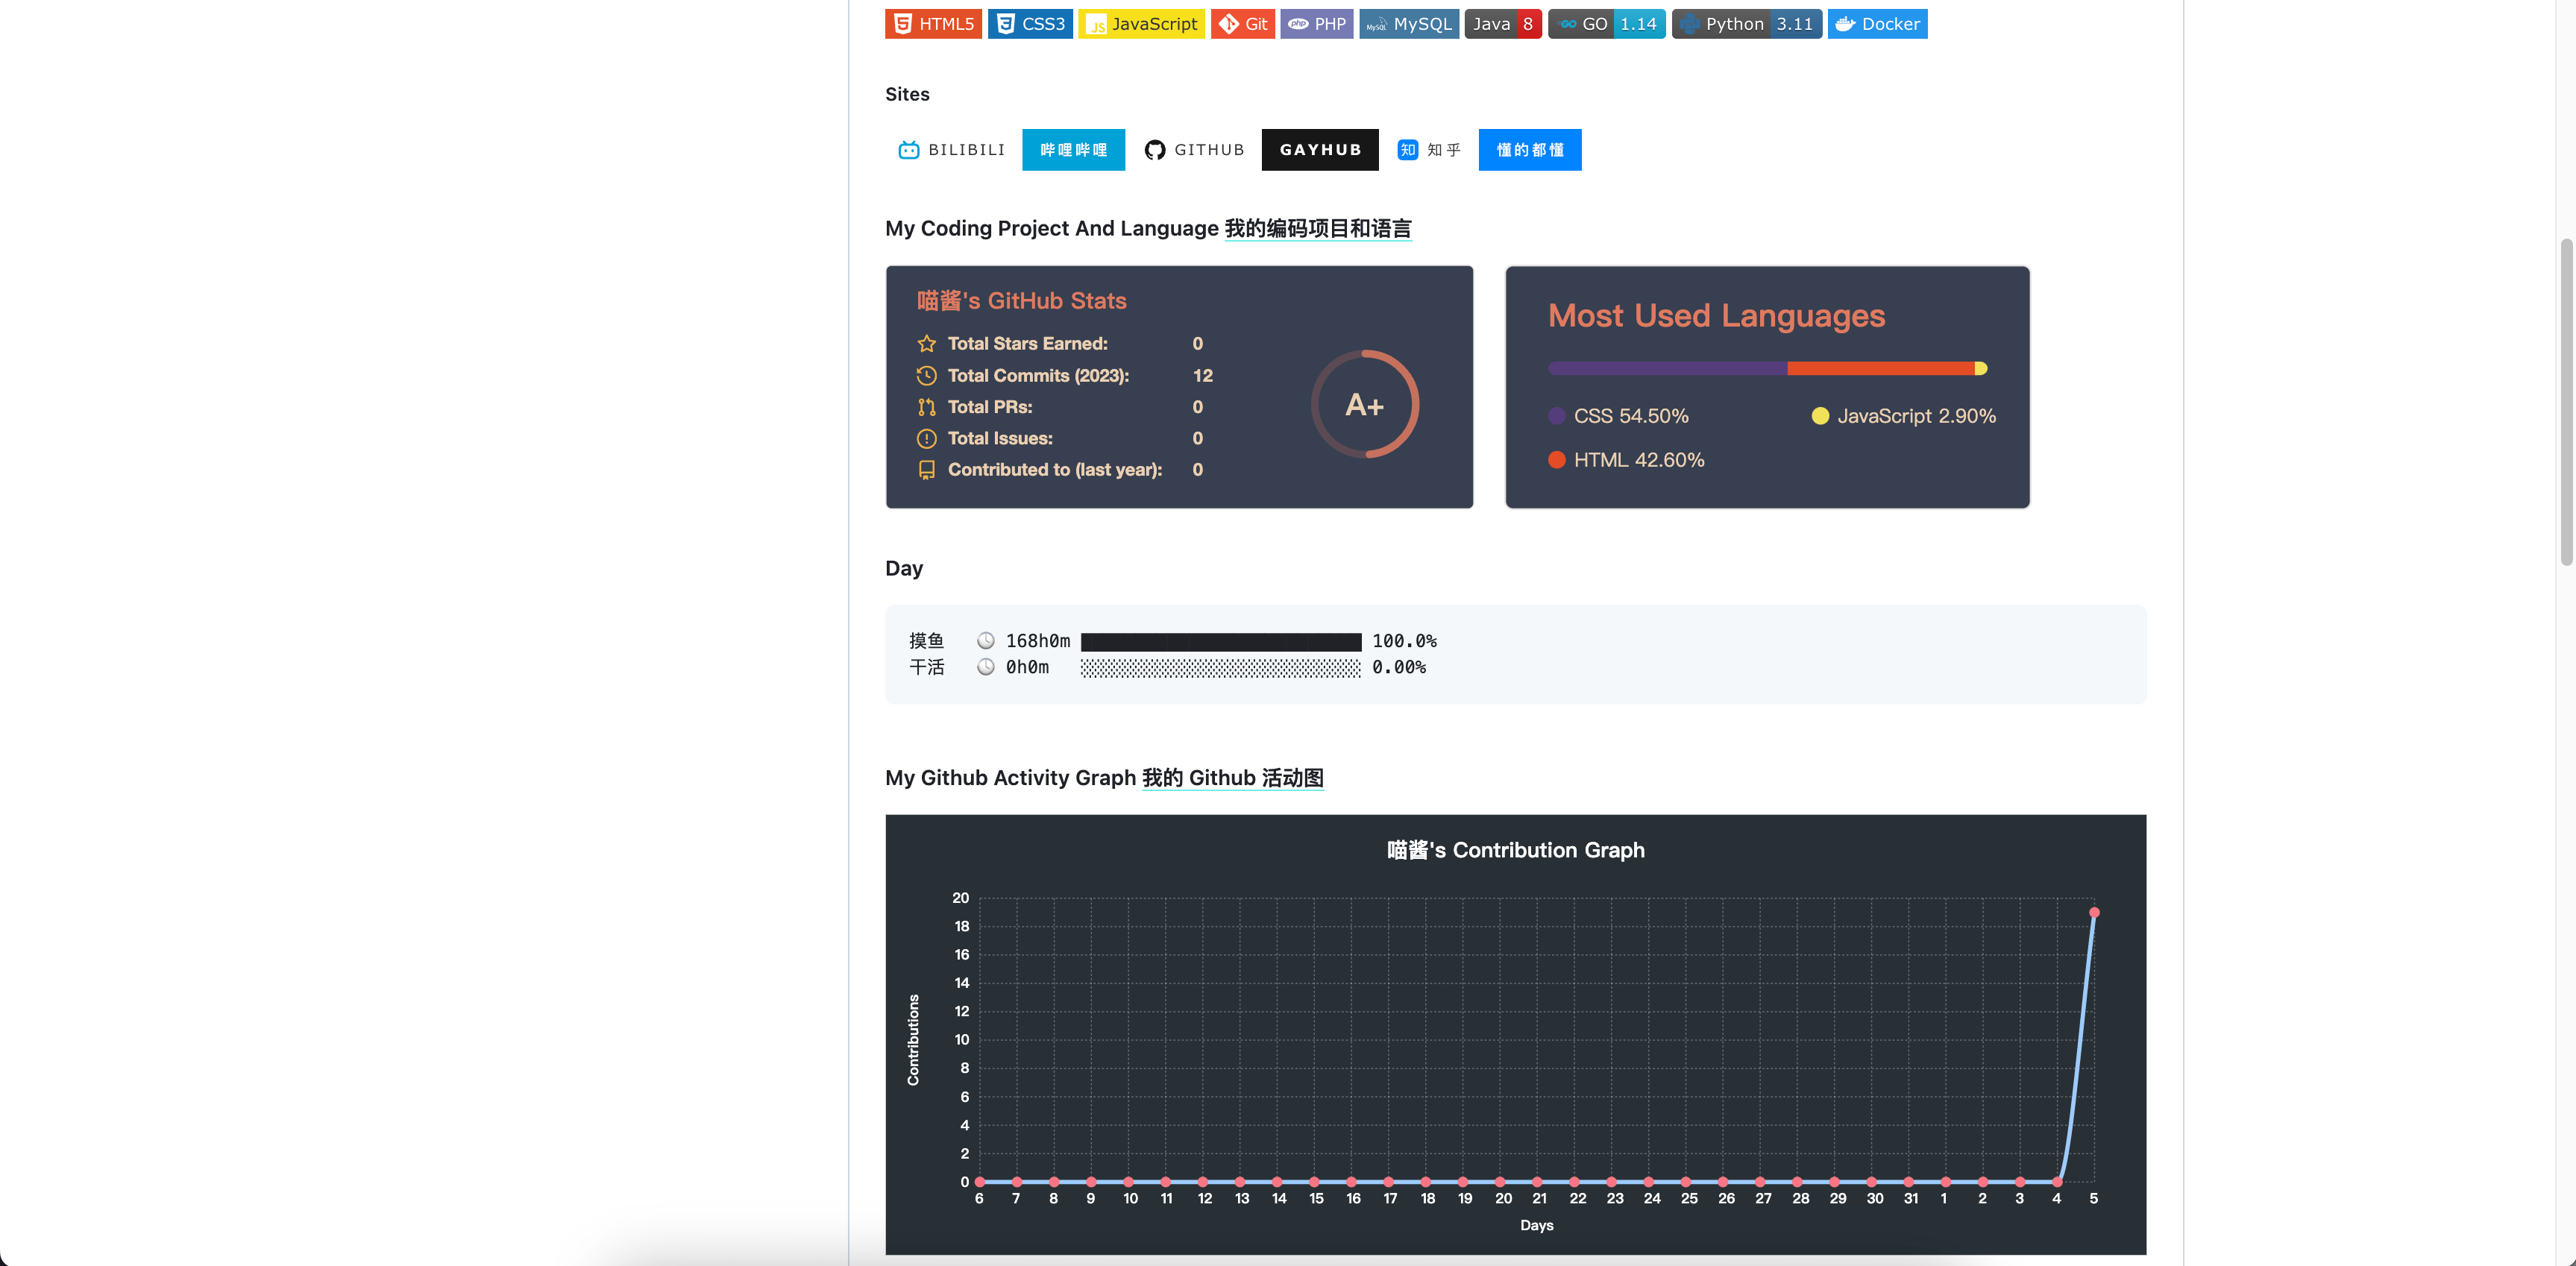The image size is (2576, 1266).
Task: Click the CSS3 shield badge
Action: (1029, 24)
